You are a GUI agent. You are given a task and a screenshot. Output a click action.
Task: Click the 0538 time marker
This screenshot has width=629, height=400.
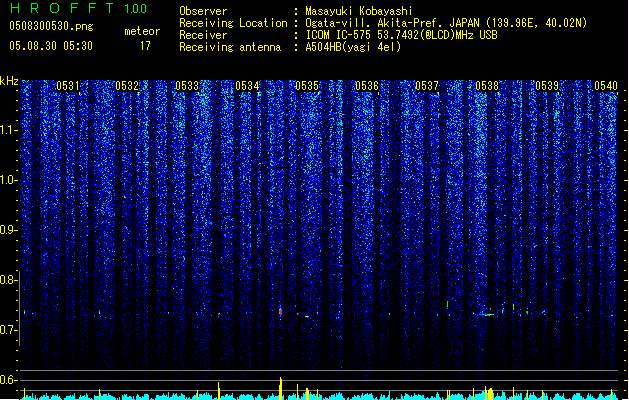[487, 86]
